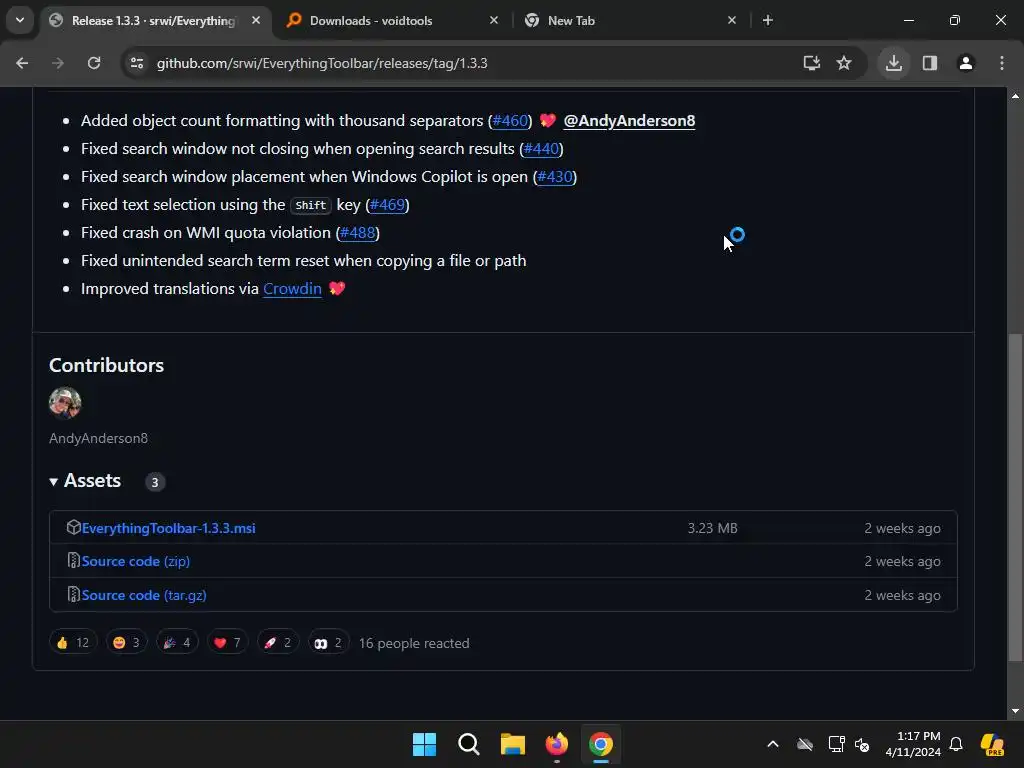Screen dimensions: 1024x768
Task: Close the Downloads - voidtools tab
Action: 494,20
